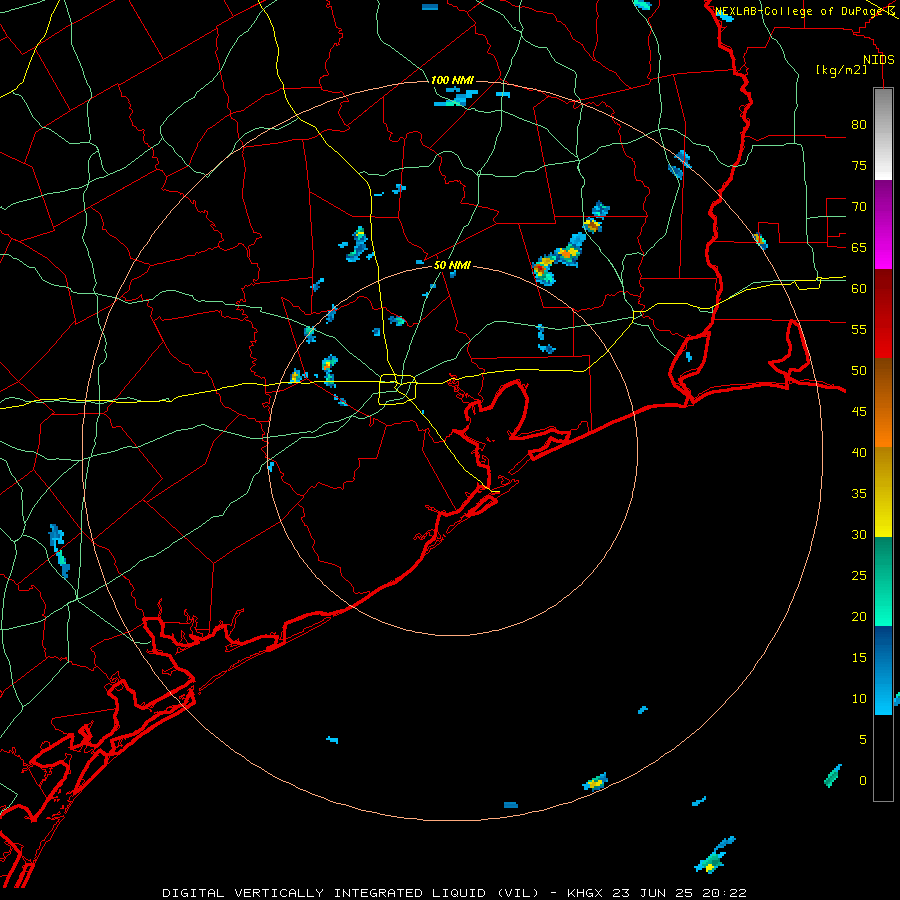This screenshot has height=900, width=900.
Task: Click the "55" scale value
Action: pyautogui.click(x=859, y=329)
